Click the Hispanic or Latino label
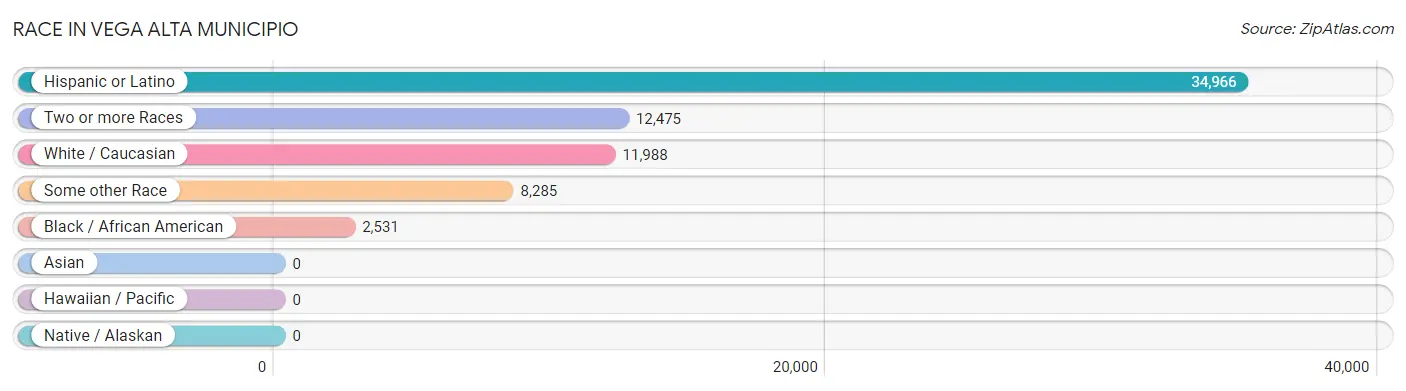This screenshot has height=391, width=1406. coord(109,82)
